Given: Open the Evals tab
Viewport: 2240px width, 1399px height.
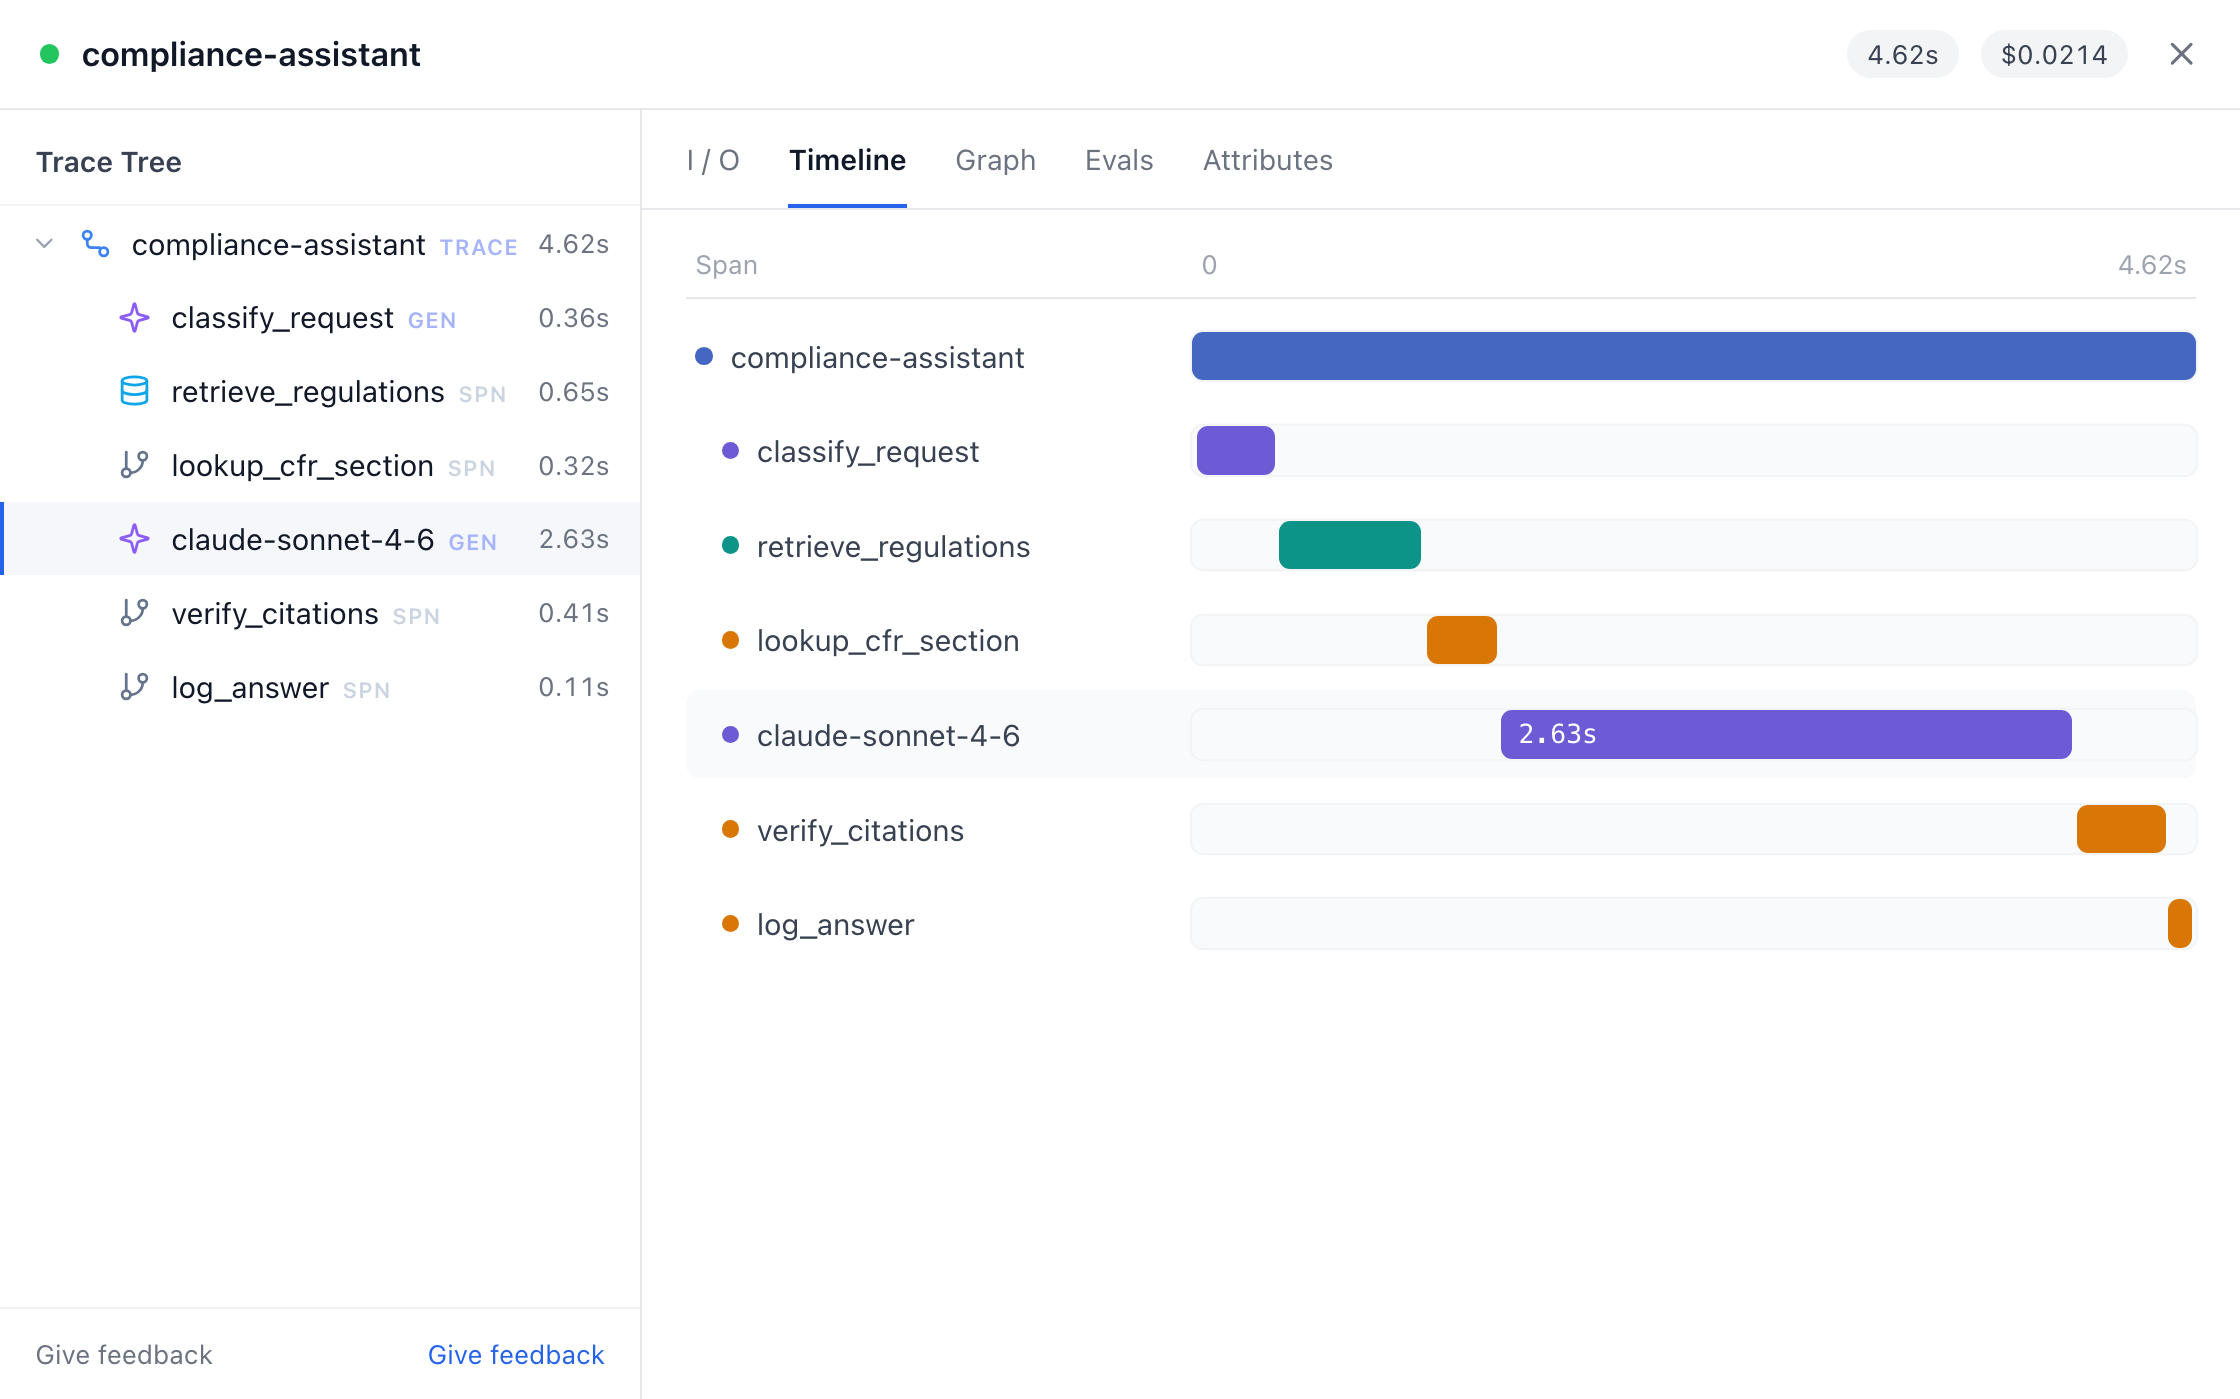Looking at the screenshot, I should 1119,160.
